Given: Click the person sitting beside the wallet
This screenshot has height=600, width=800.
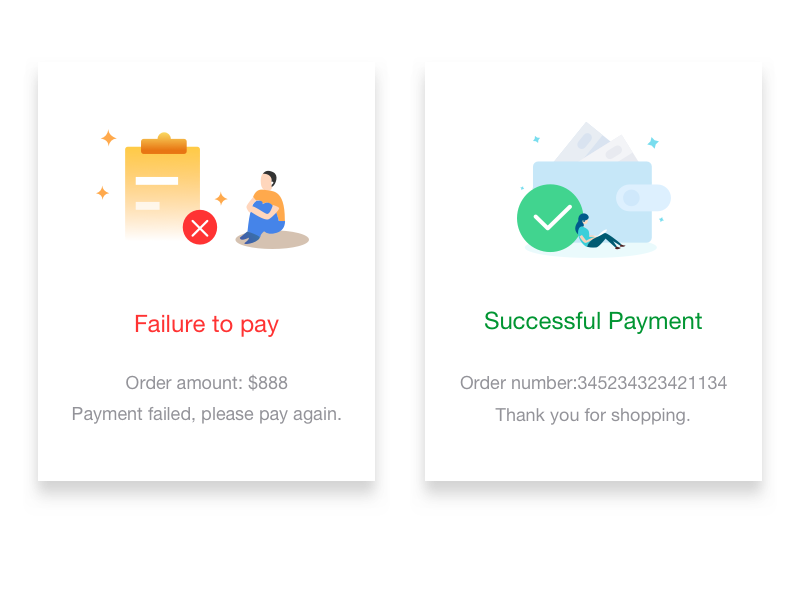Looking at the screenshot, I should [x=594, y=234].
